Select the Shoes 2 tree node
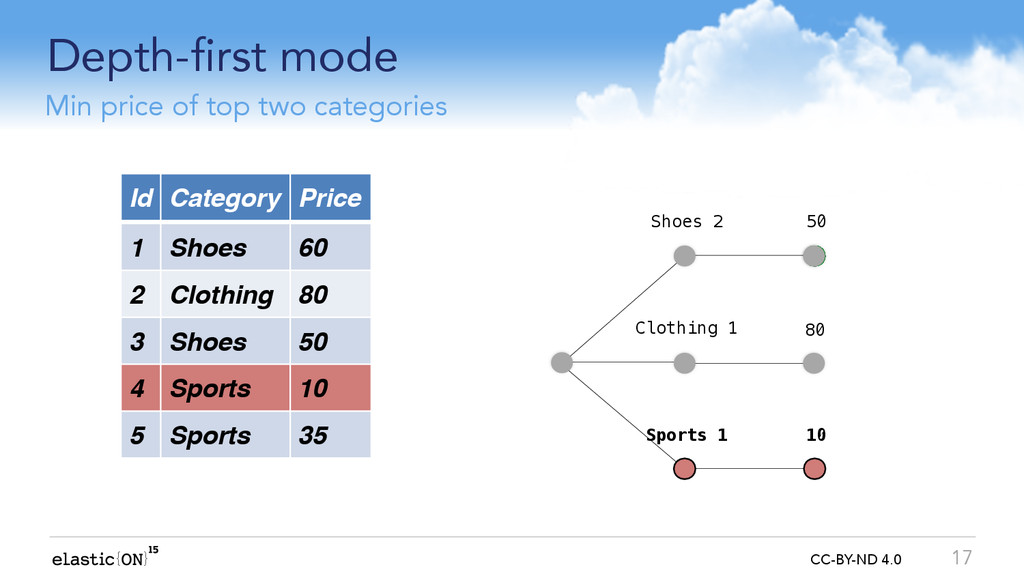This screenshot has width=1024, height=576. [684, 255]
